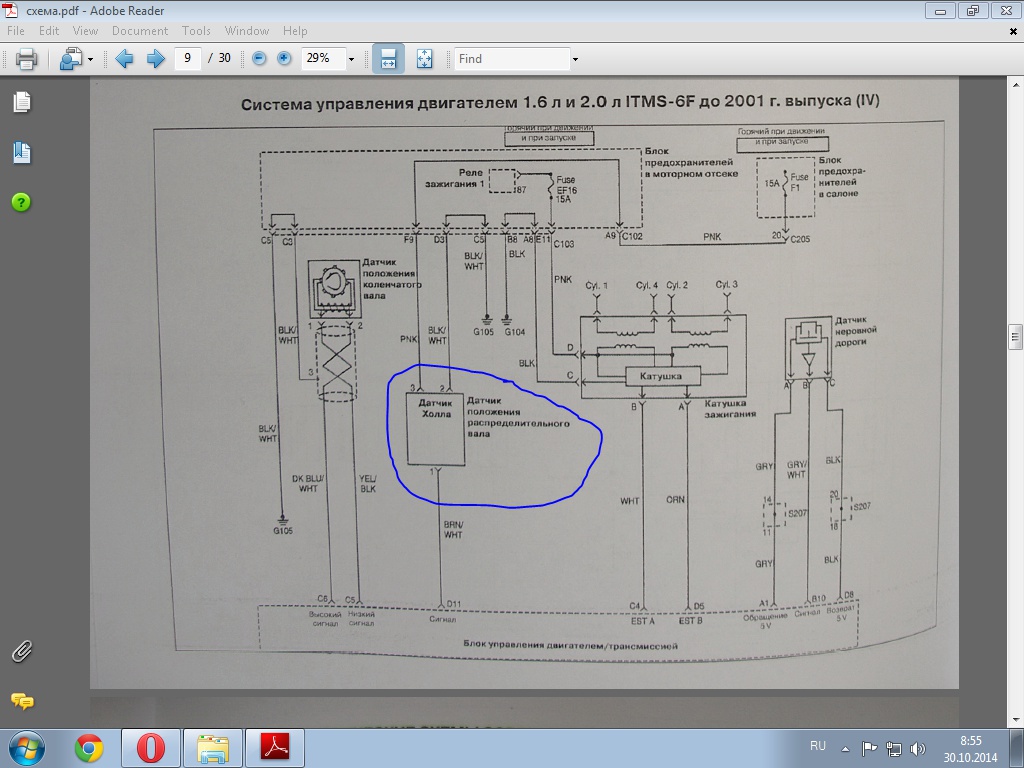Image resolution: width=1024 pixels, height=768 pixels.
Task: Click the Find search text field
Action: (x=511, y=59)
